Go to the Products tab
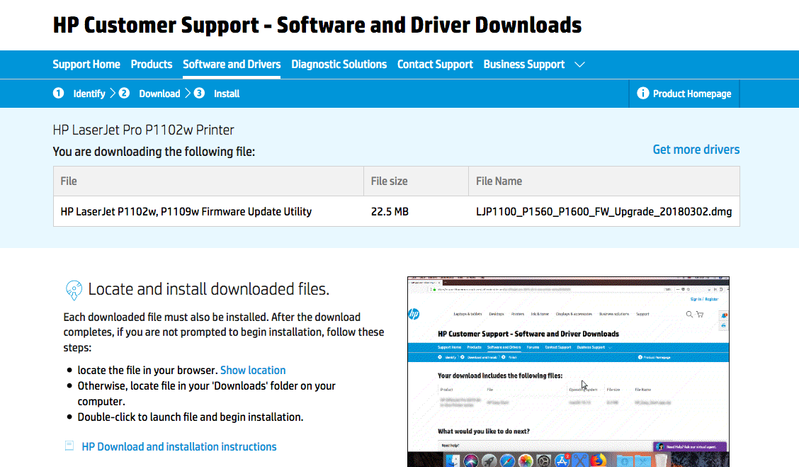This screenshot has height=467, width=799. 151,65
